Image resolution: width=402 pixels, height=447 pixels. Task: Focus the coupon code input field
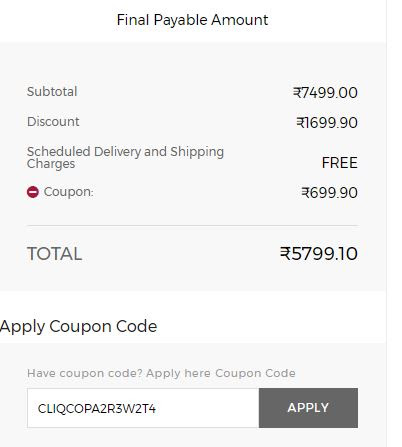pyautogui.click(x=143, y=408)
